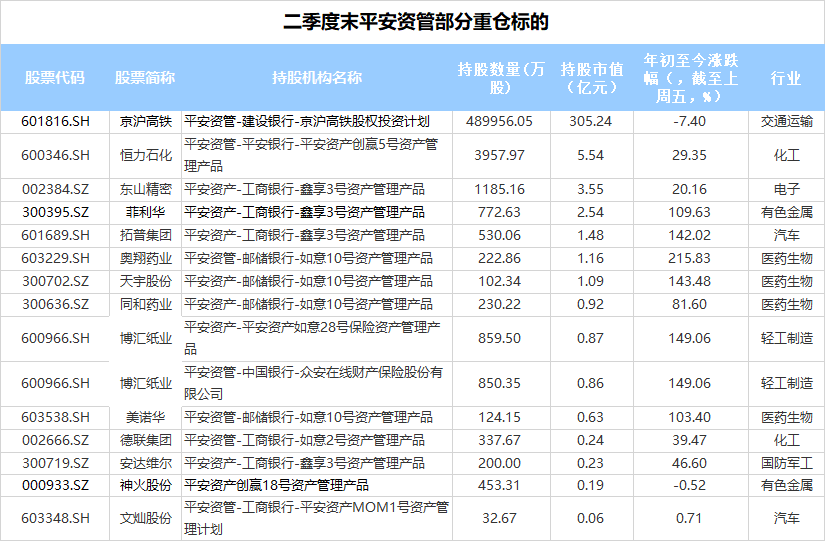The height and width of the screenshot is (541, 825).
Task: Click stock name 神火股份
Action: click(x=146, y=485)
